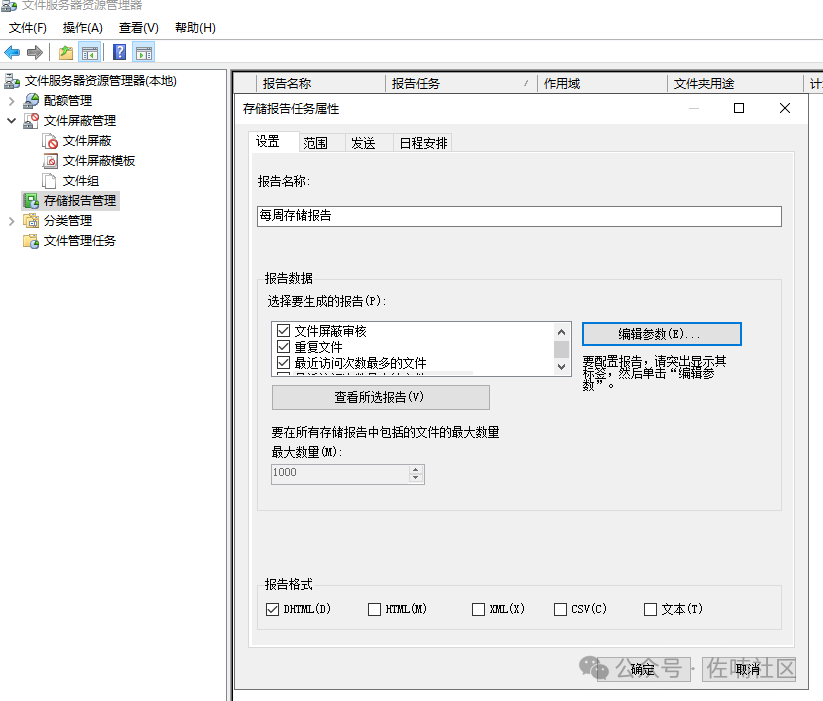Screen dimensions: 823x701
Task: Uncheck the DHTML(D) format checkbox
Action: 272,609
